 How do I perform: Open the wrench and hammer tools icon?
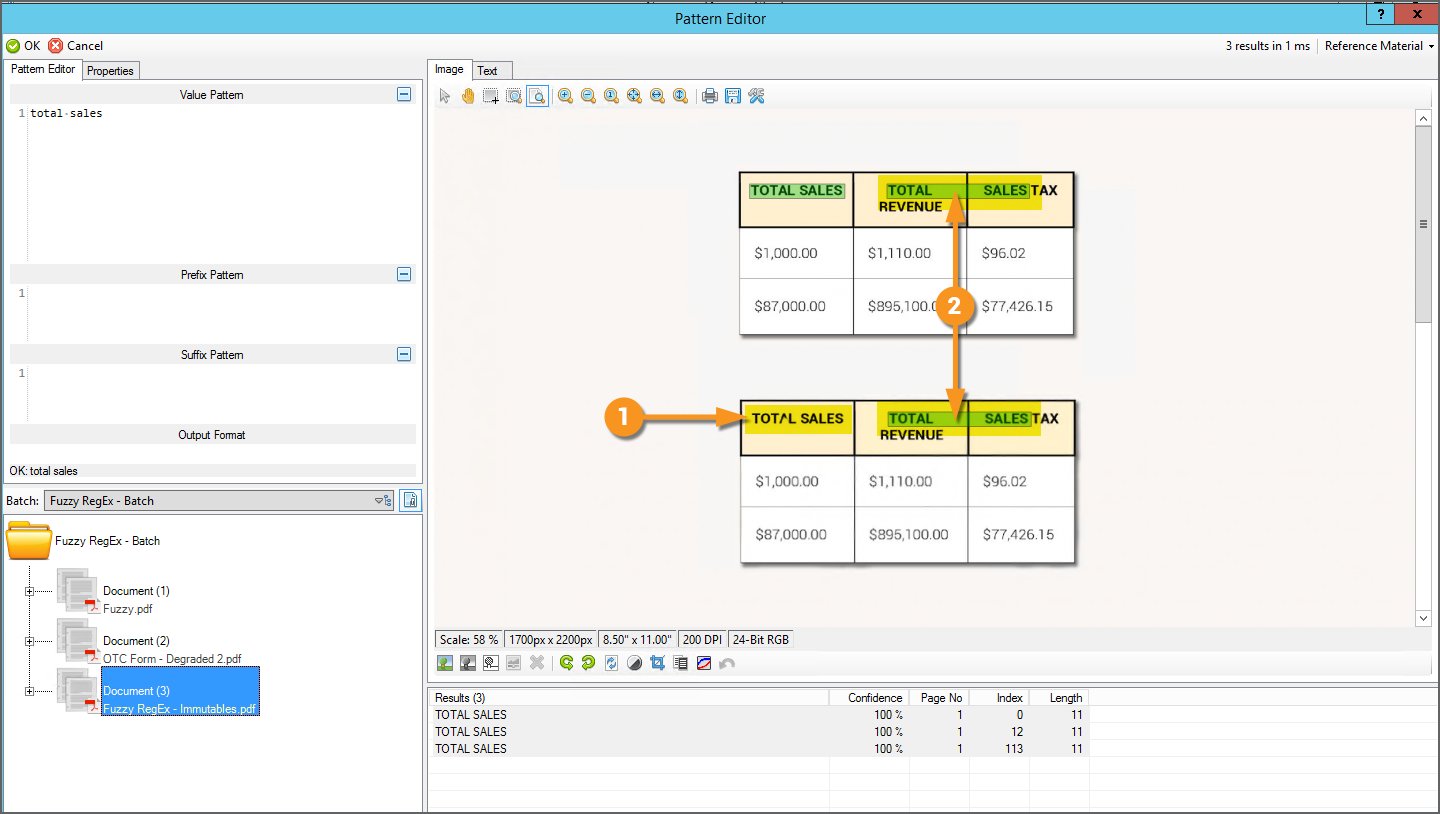coord(756,96)
